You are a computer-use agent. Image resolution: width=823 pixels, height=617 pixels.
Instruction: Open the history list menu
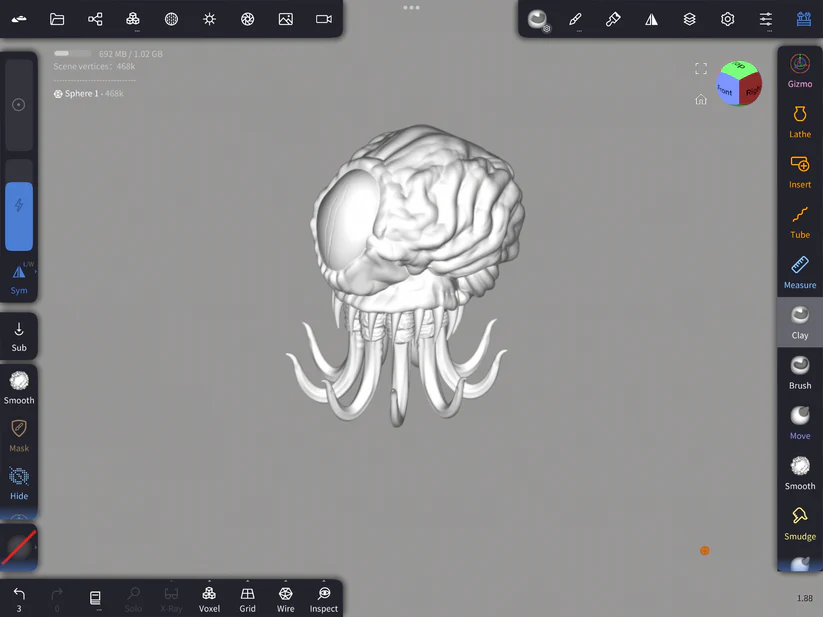tap(95, 598)
